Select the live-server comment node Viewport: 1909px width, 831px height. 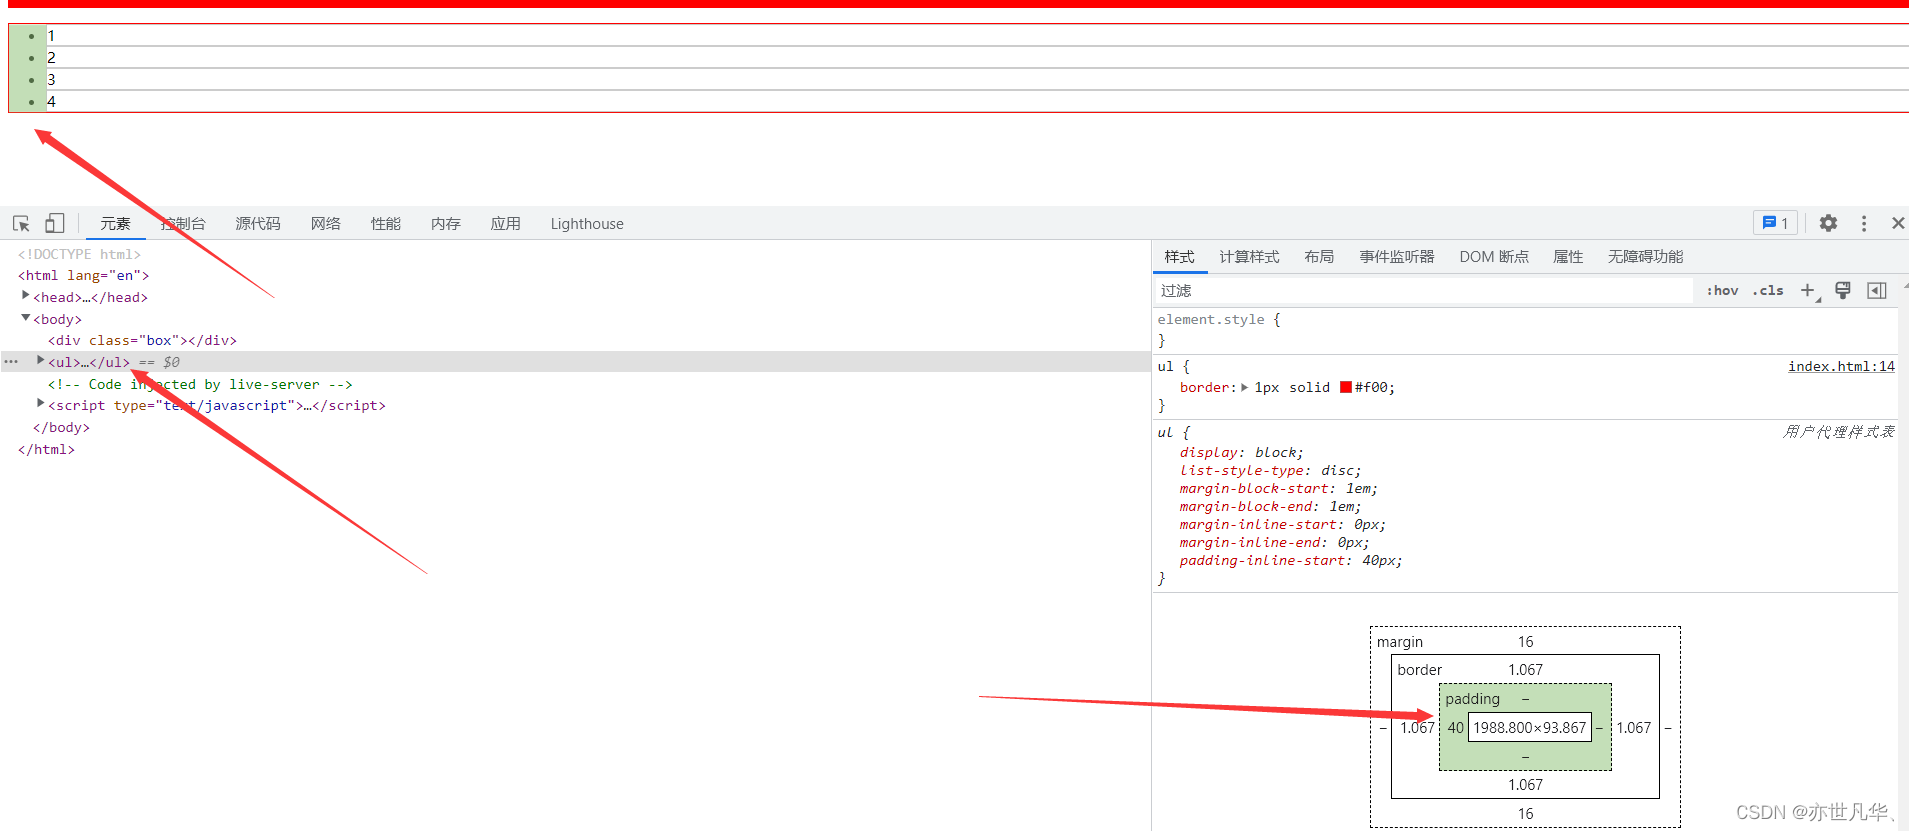(x=200, y=384)
